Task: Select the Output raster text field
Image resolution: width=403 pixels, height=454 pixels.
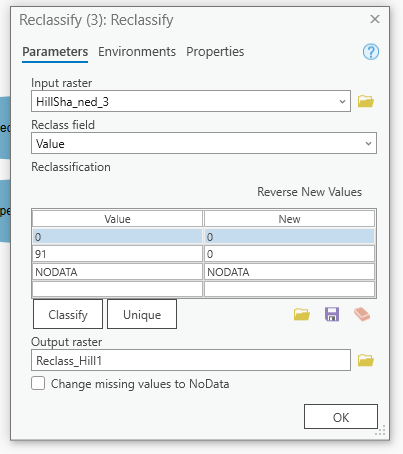Action: click(x=191, y=360)
